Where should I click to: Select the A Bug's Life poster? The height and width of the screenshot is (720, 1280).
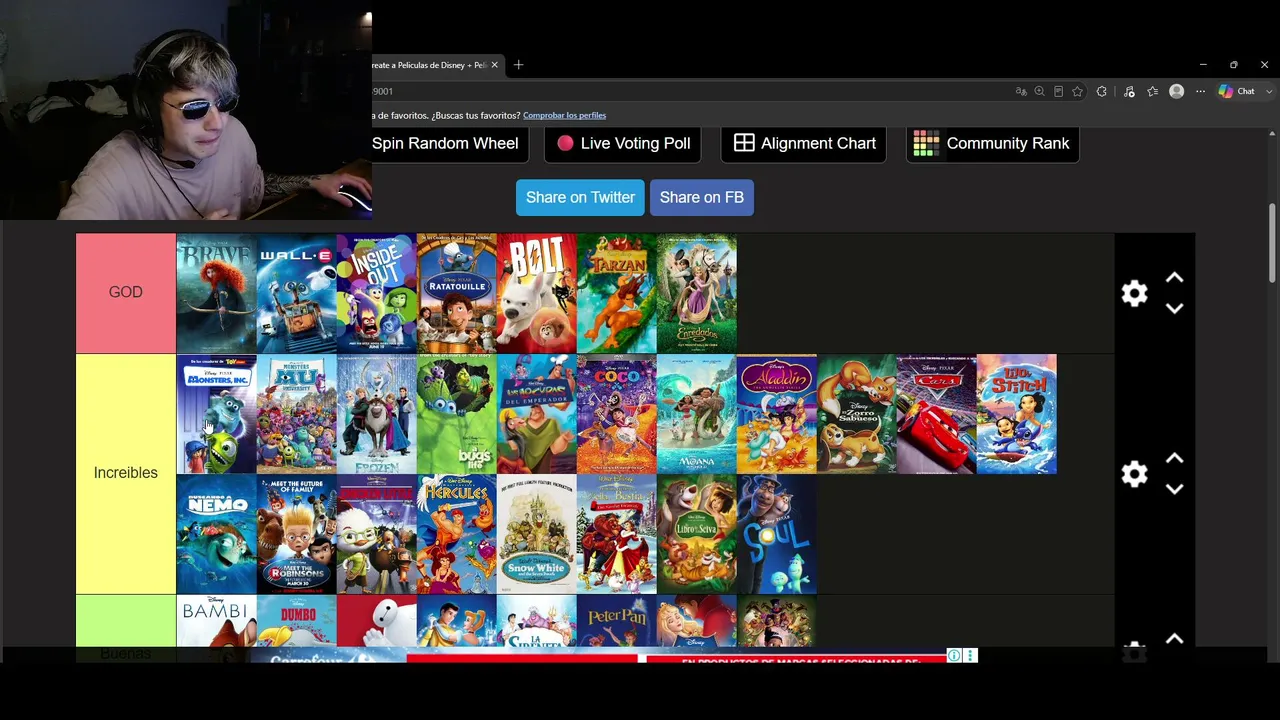pos(457,414)
